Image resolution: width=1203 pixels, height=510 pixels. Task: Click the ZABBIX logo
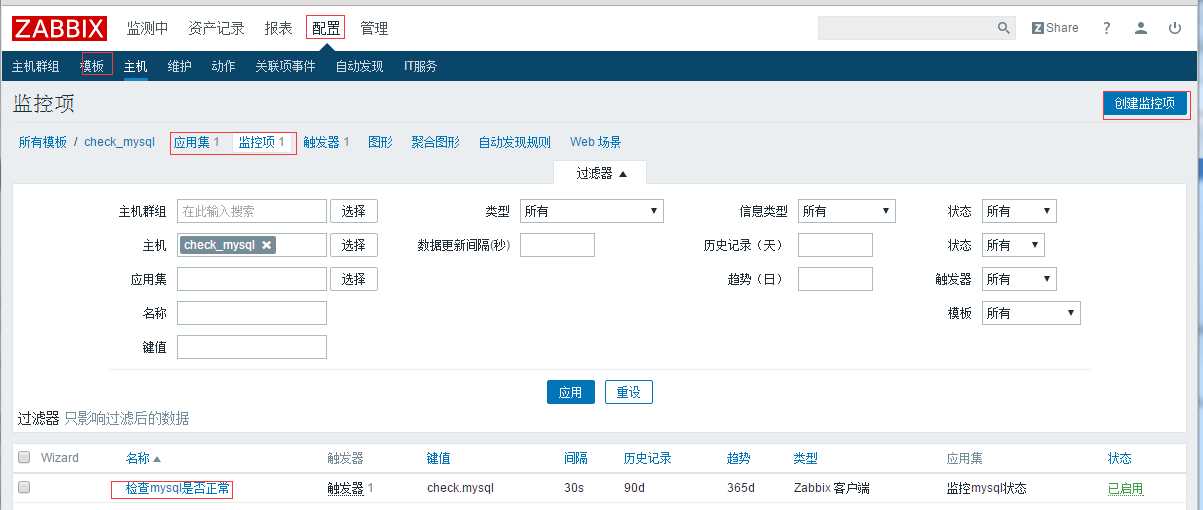click(59, 28)
